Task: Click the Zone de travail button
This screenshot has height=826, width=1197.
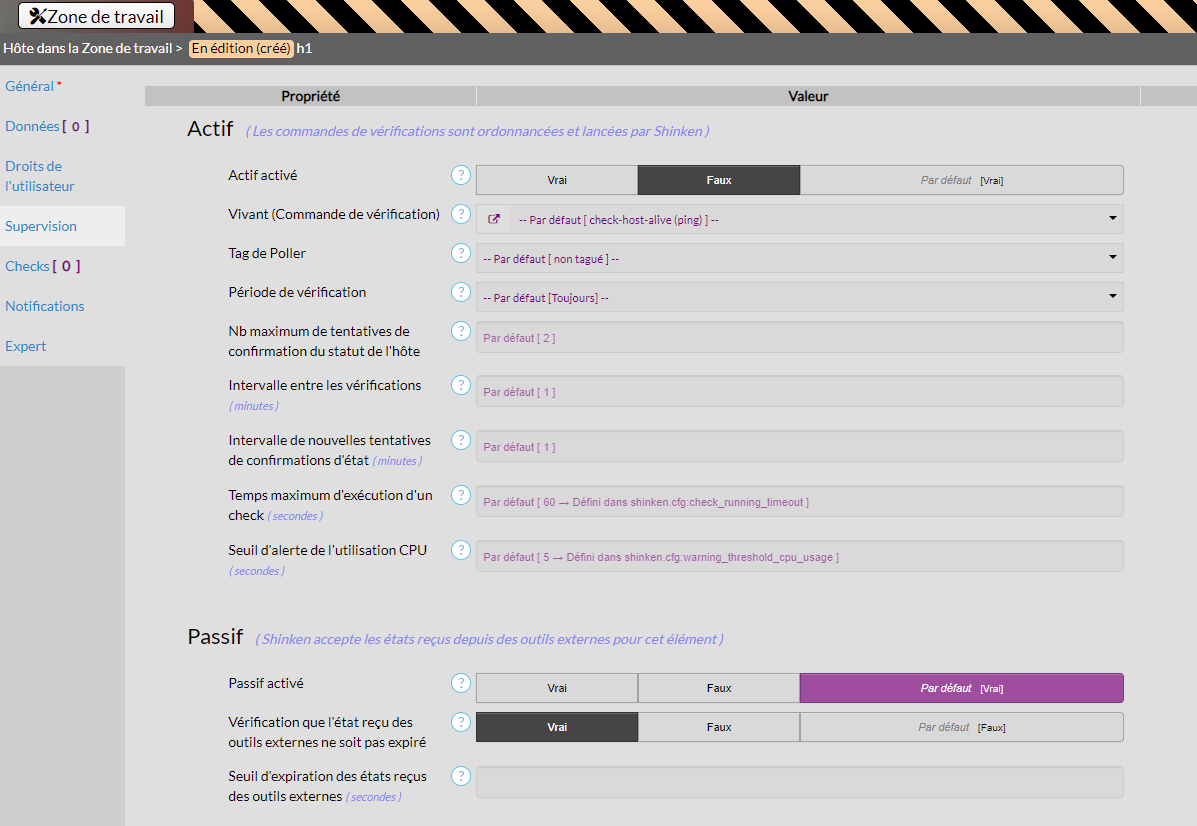Action: [97, 16]
